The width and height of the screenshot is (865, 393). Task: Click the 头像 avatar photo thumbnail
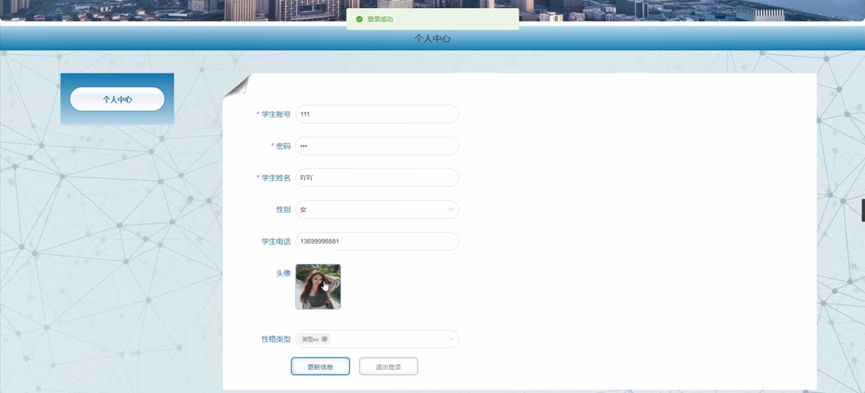tap(318, 286)
